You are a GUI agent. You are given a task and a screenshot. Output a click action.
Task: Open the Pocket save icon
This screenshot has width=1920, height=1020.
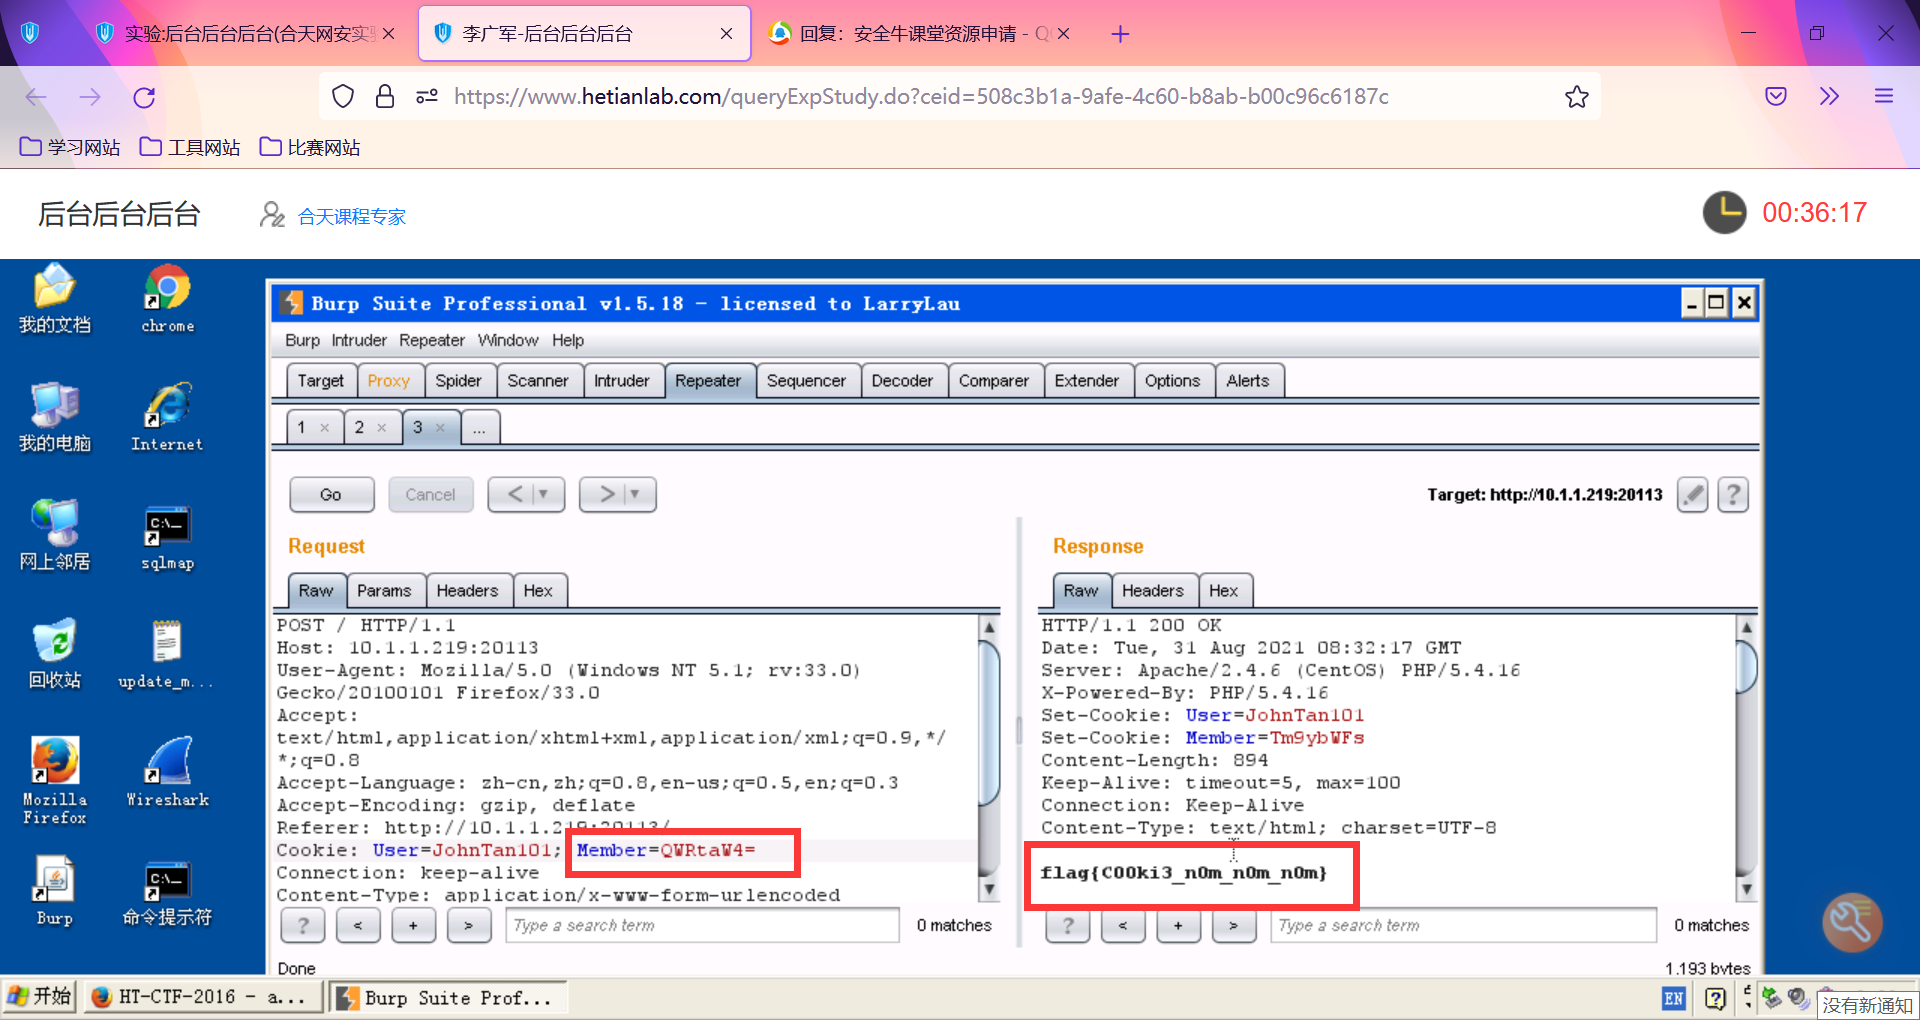tap(1776, 97)
